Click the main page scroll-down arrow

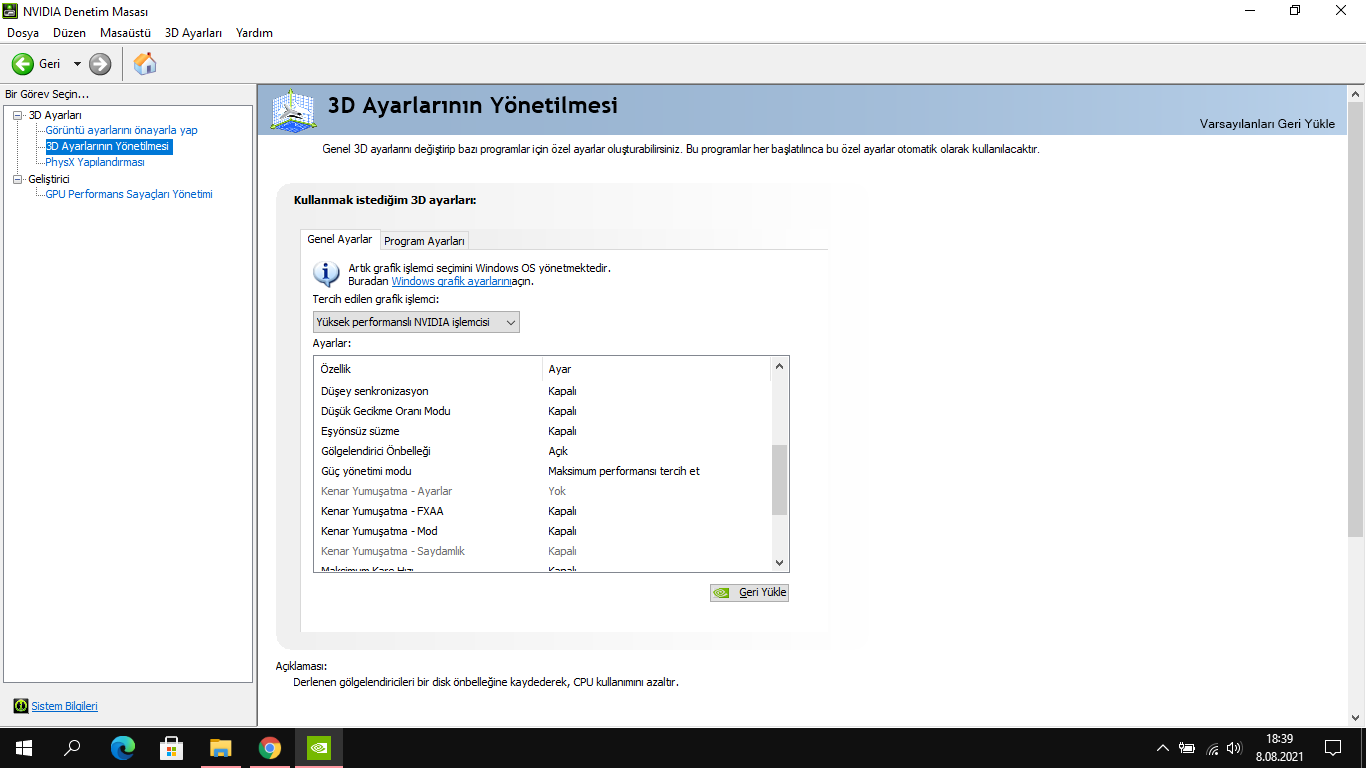click(x=1357, y=718)
